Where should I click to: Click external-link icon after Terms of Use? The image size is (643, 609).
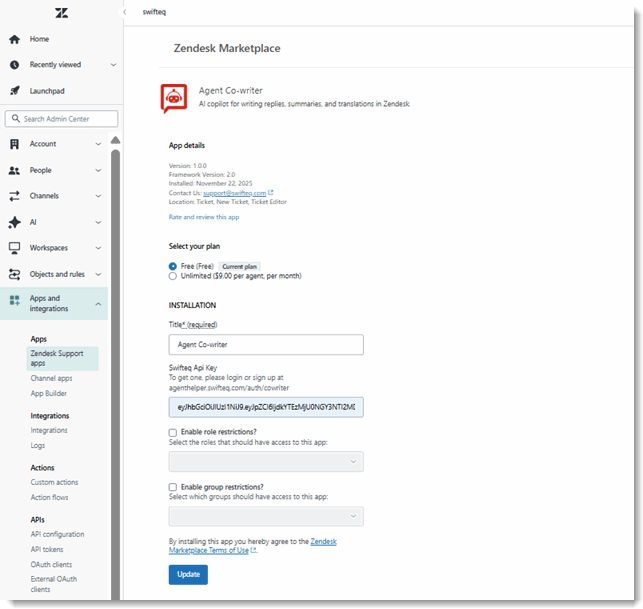point(253,550)
